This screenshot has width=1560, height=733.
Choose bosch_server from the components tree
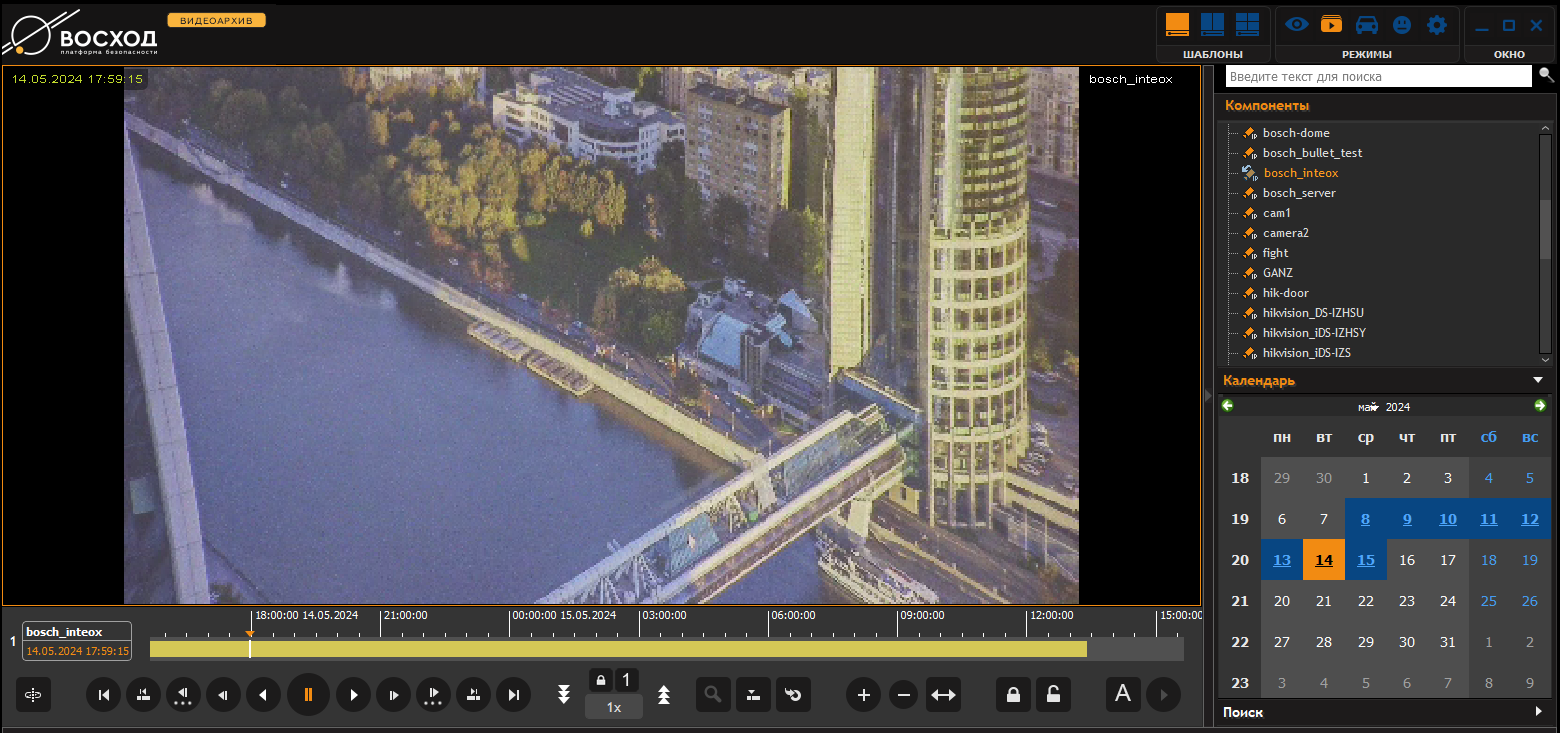tap(1298, 193)
